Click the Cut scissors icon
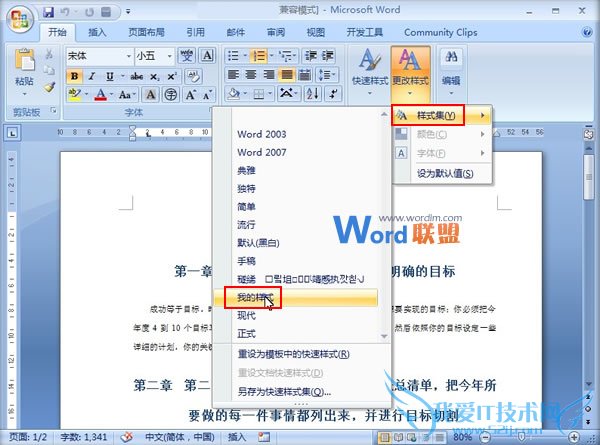Image resolution: width=600 pixels, height=445 pixels. [x=49, y=54]
